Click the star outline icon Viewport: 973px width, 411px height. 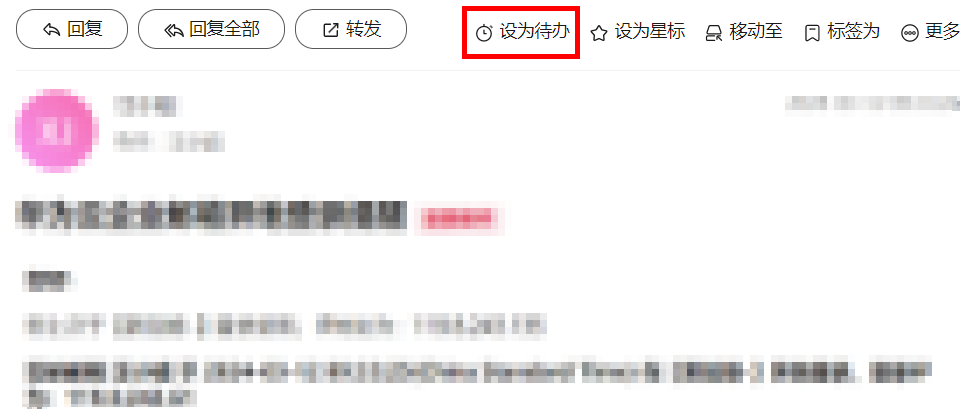tap(599, 33)
